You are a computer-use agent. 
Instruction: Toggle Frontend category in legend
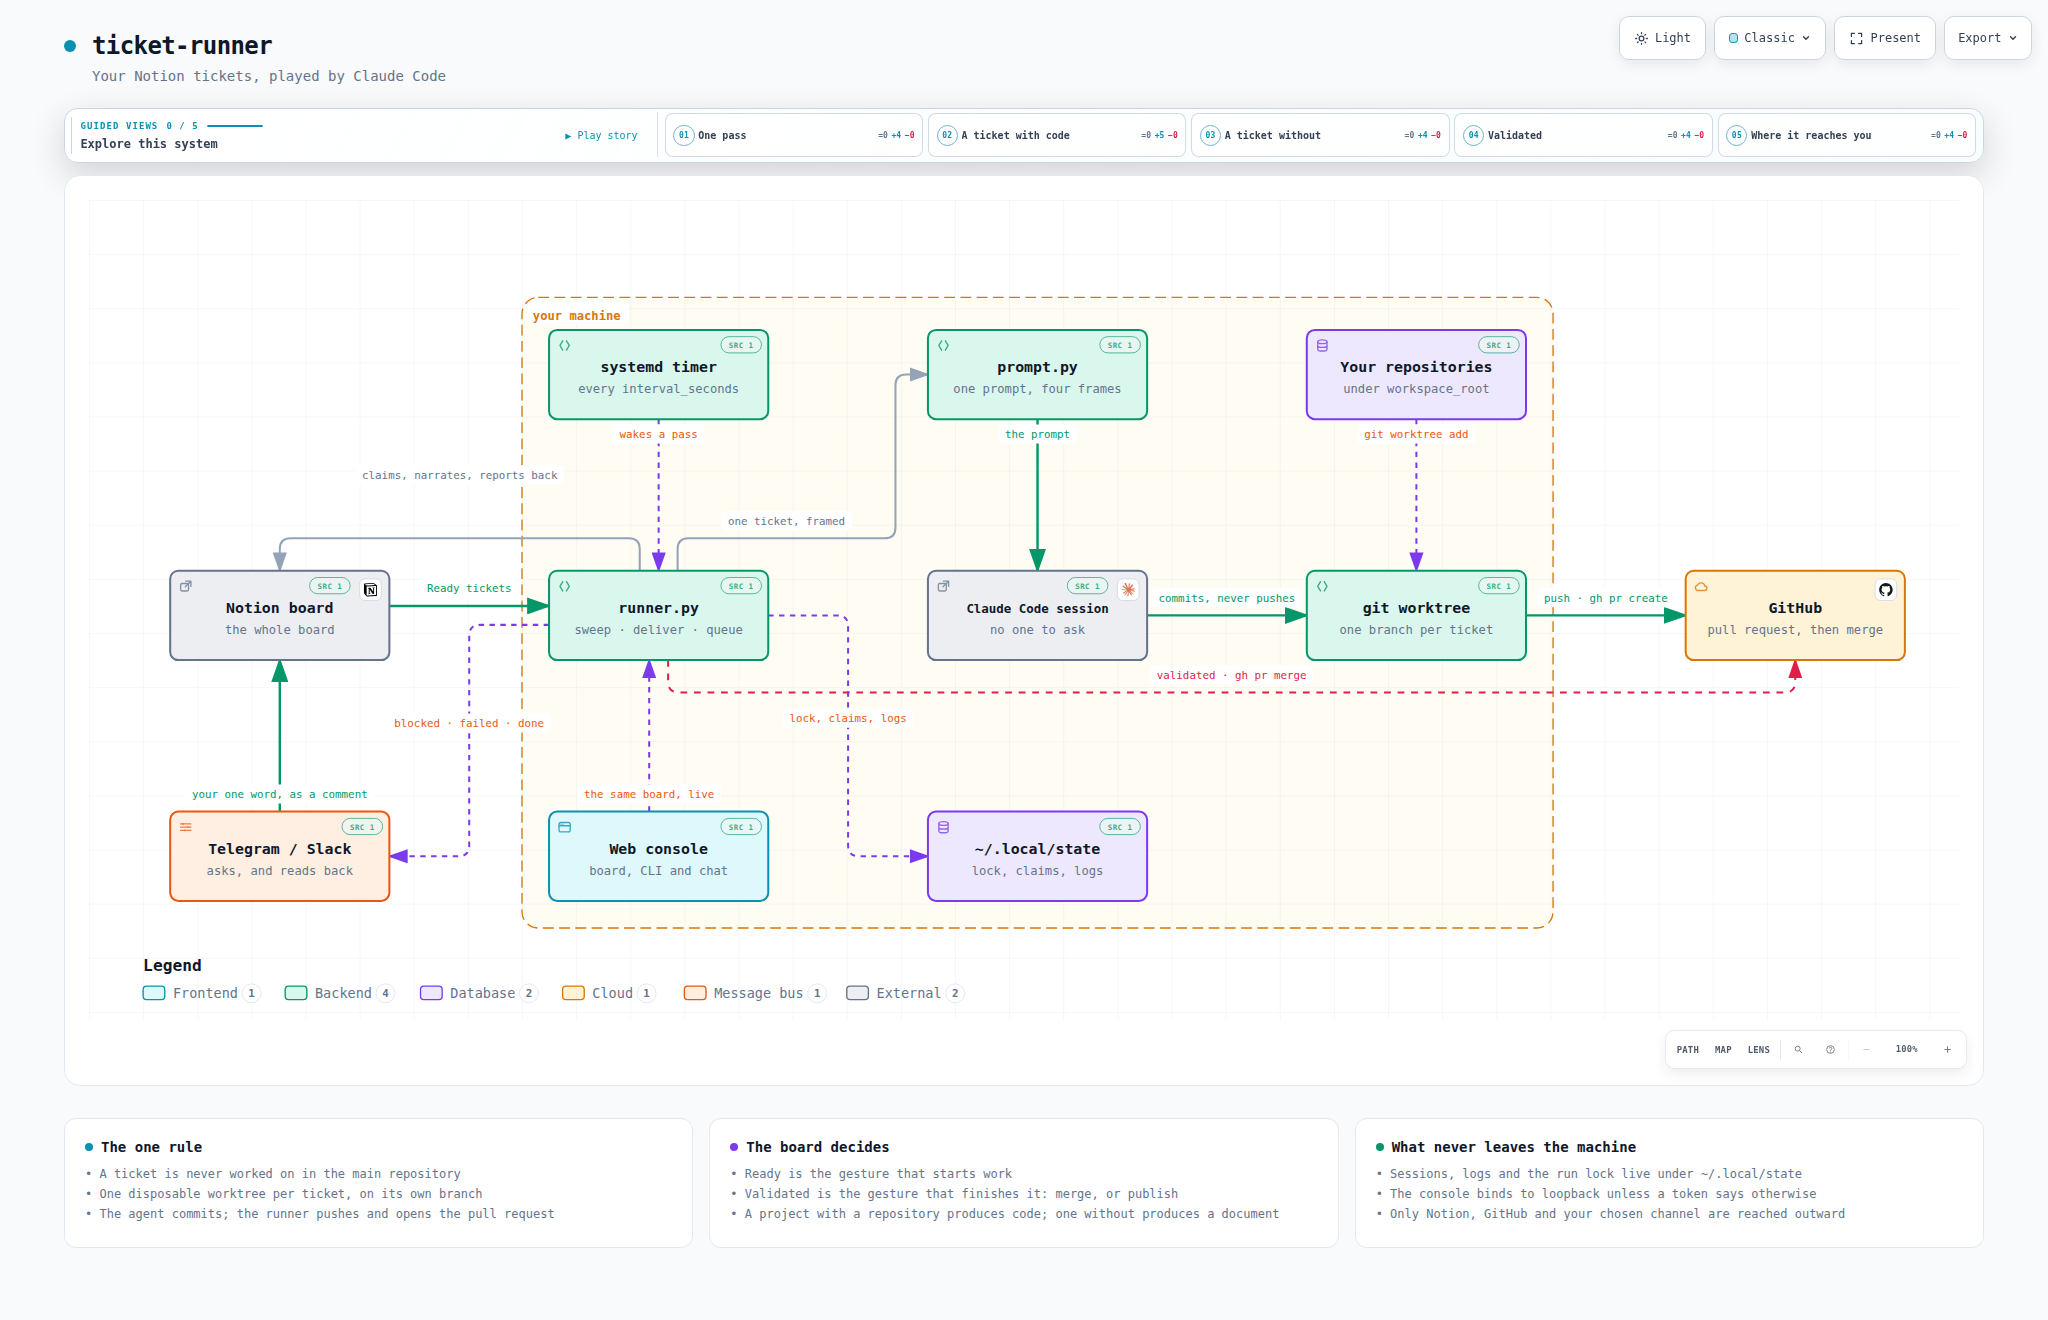pyautogui.click(x=201, y=993)
